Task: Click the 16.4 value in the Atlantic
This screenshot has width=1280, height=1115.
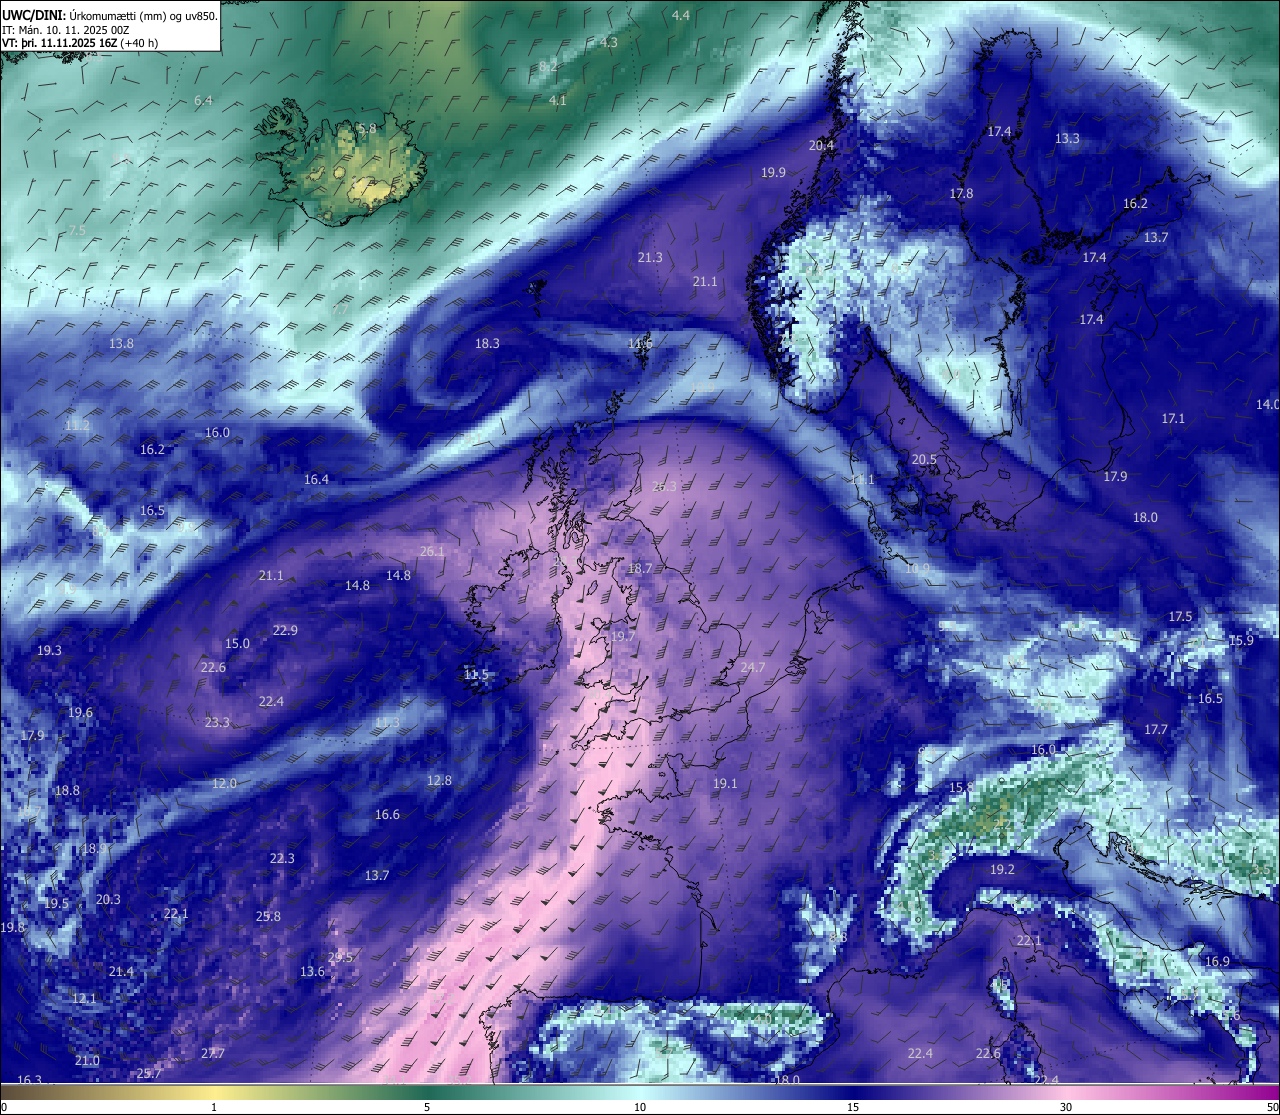Action: pyautogui.click(x=316, y=479)
